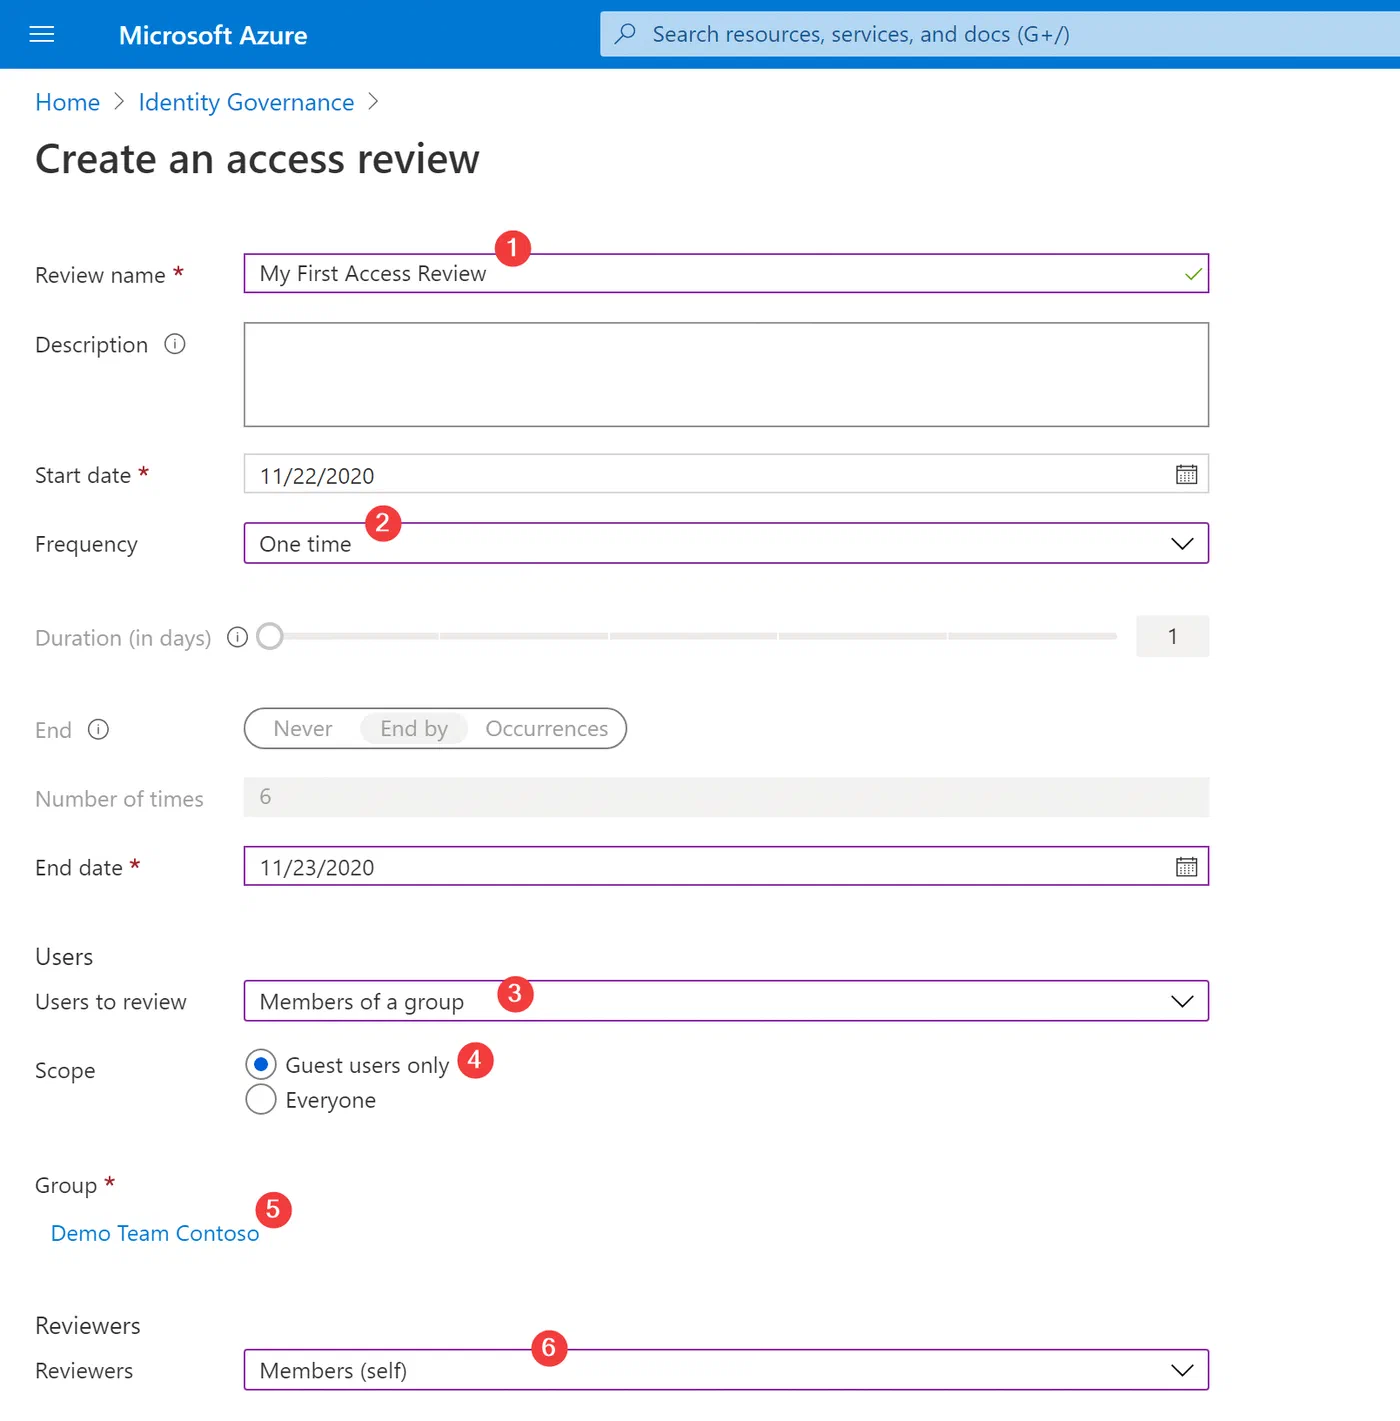This screenshot has width=1400, height=1421.
Task: Expand the Users to review dropdown
Action: click(726, 1001)
